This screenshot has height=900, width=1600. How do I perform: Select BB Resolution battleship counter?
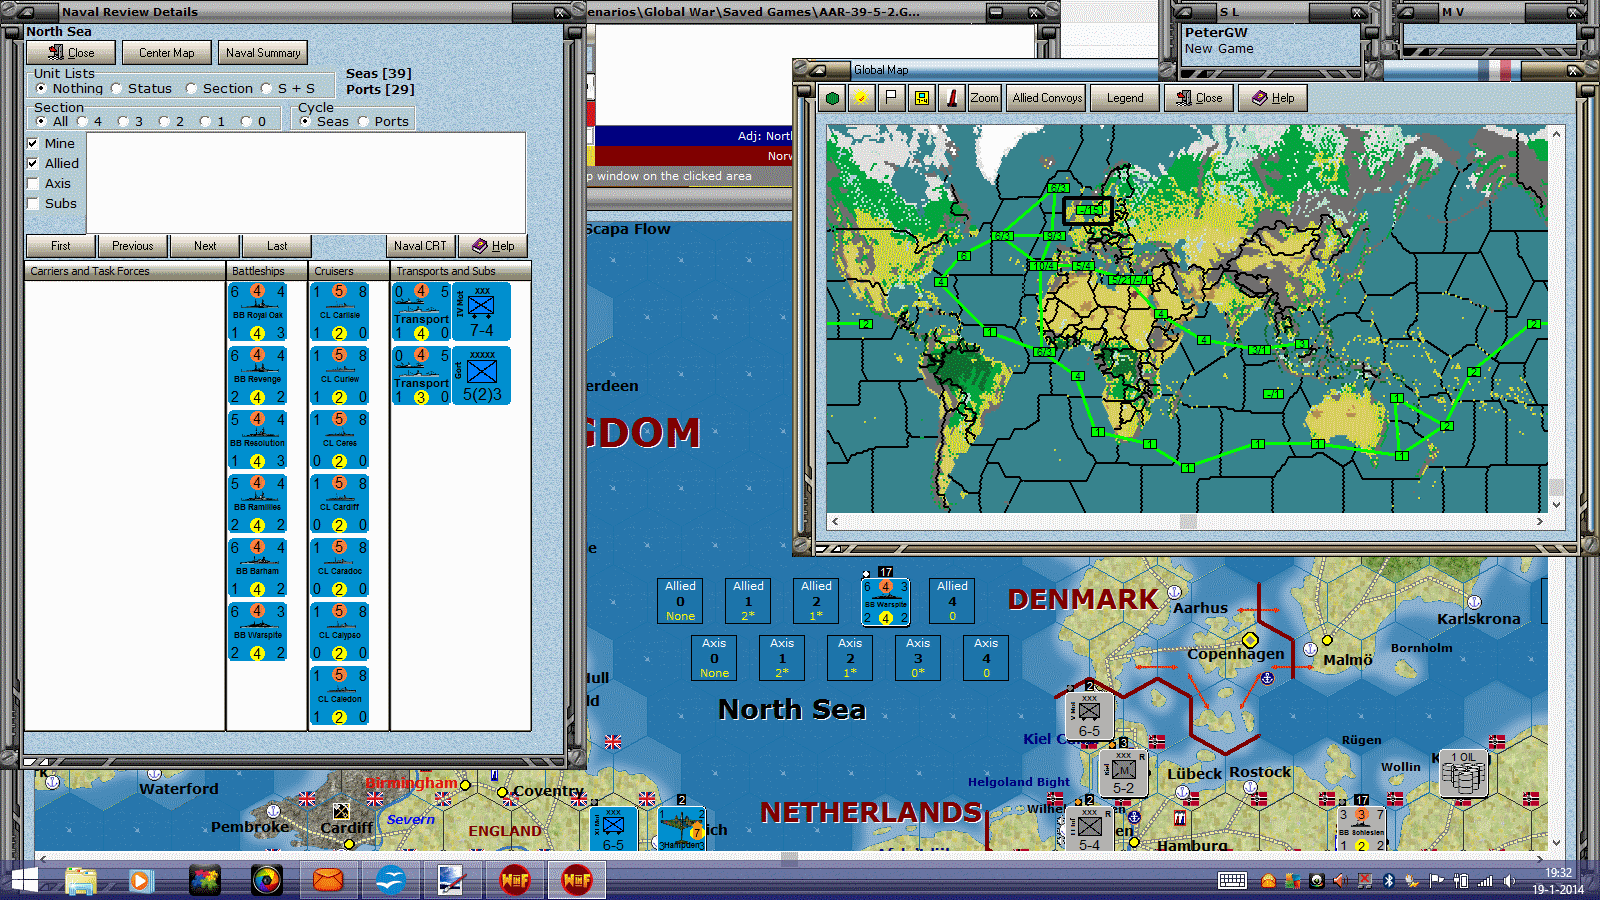click(x=258, y=440)
